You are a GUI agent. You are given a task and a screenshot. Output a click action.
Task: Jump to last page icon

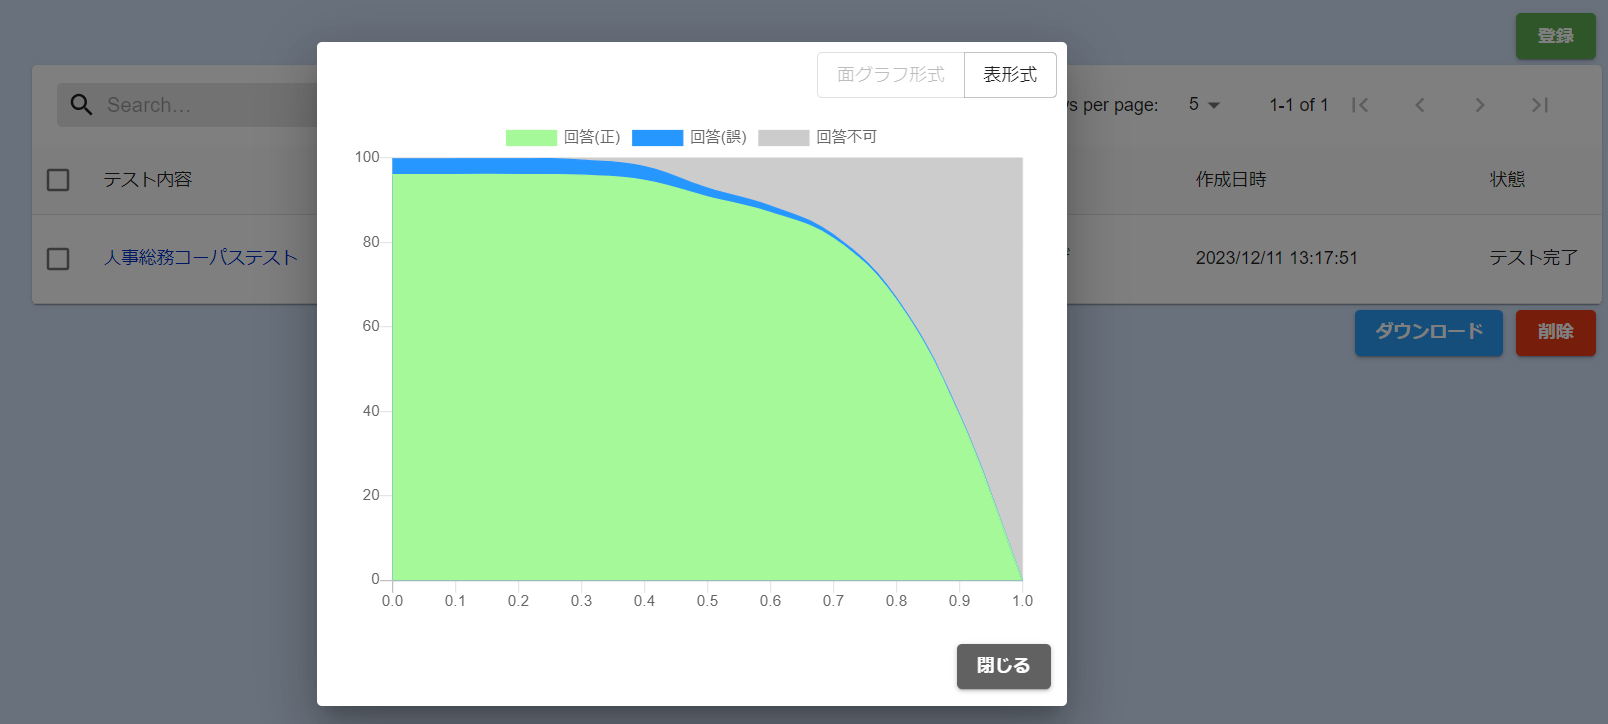(x=1540, y=105)
